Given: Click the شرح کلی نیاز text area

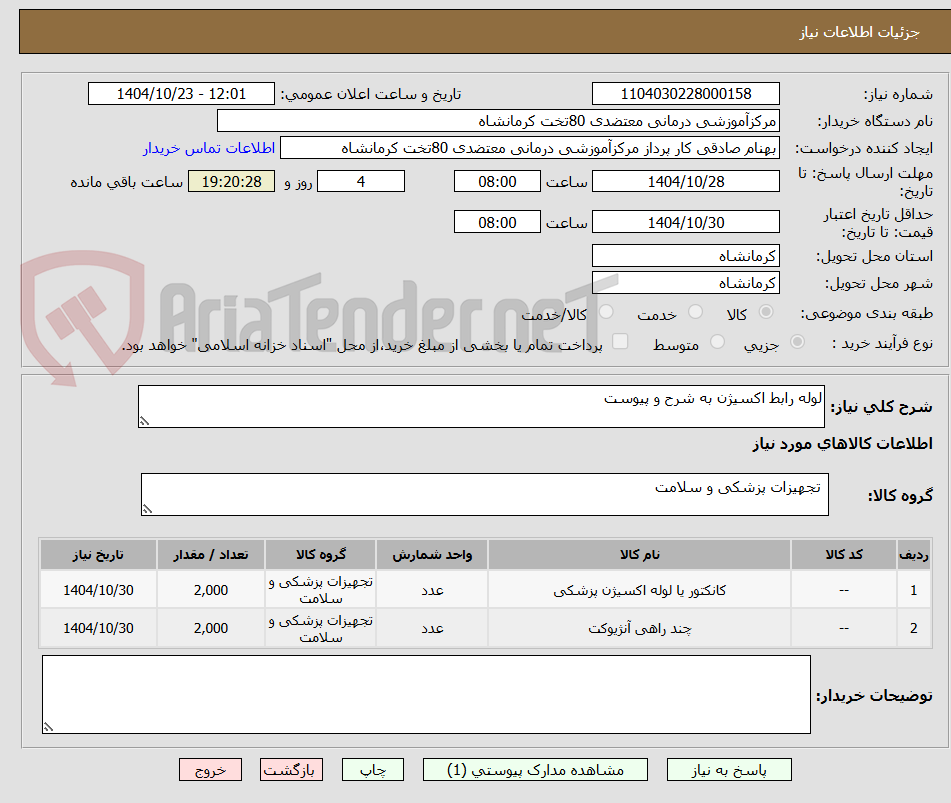Looking at the screenshot, I should 481,406.
